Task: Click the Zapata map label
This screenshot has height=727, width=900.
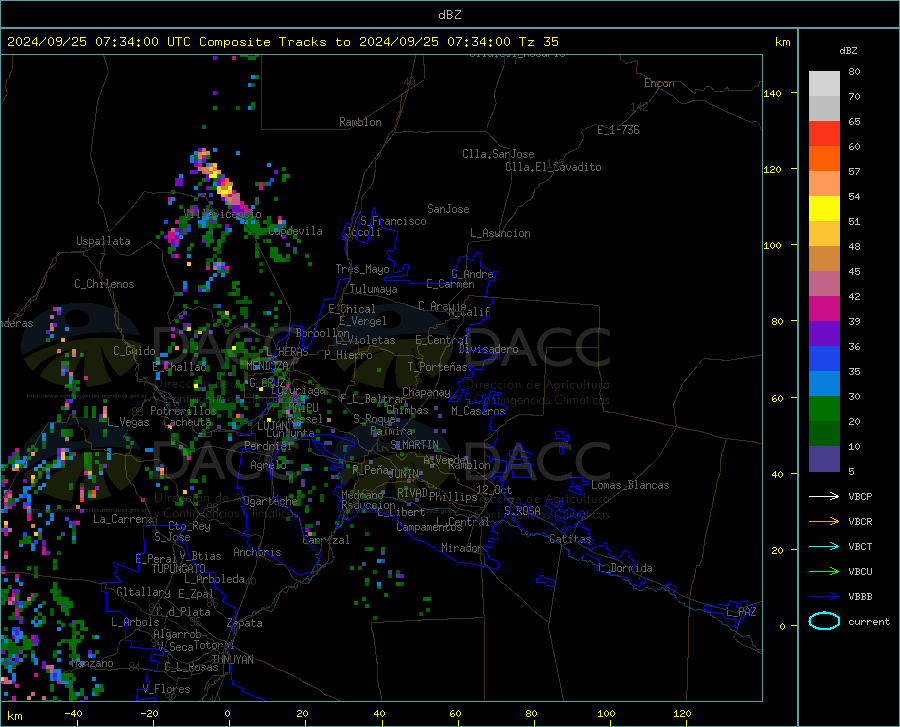Action: tap(245, 623)
